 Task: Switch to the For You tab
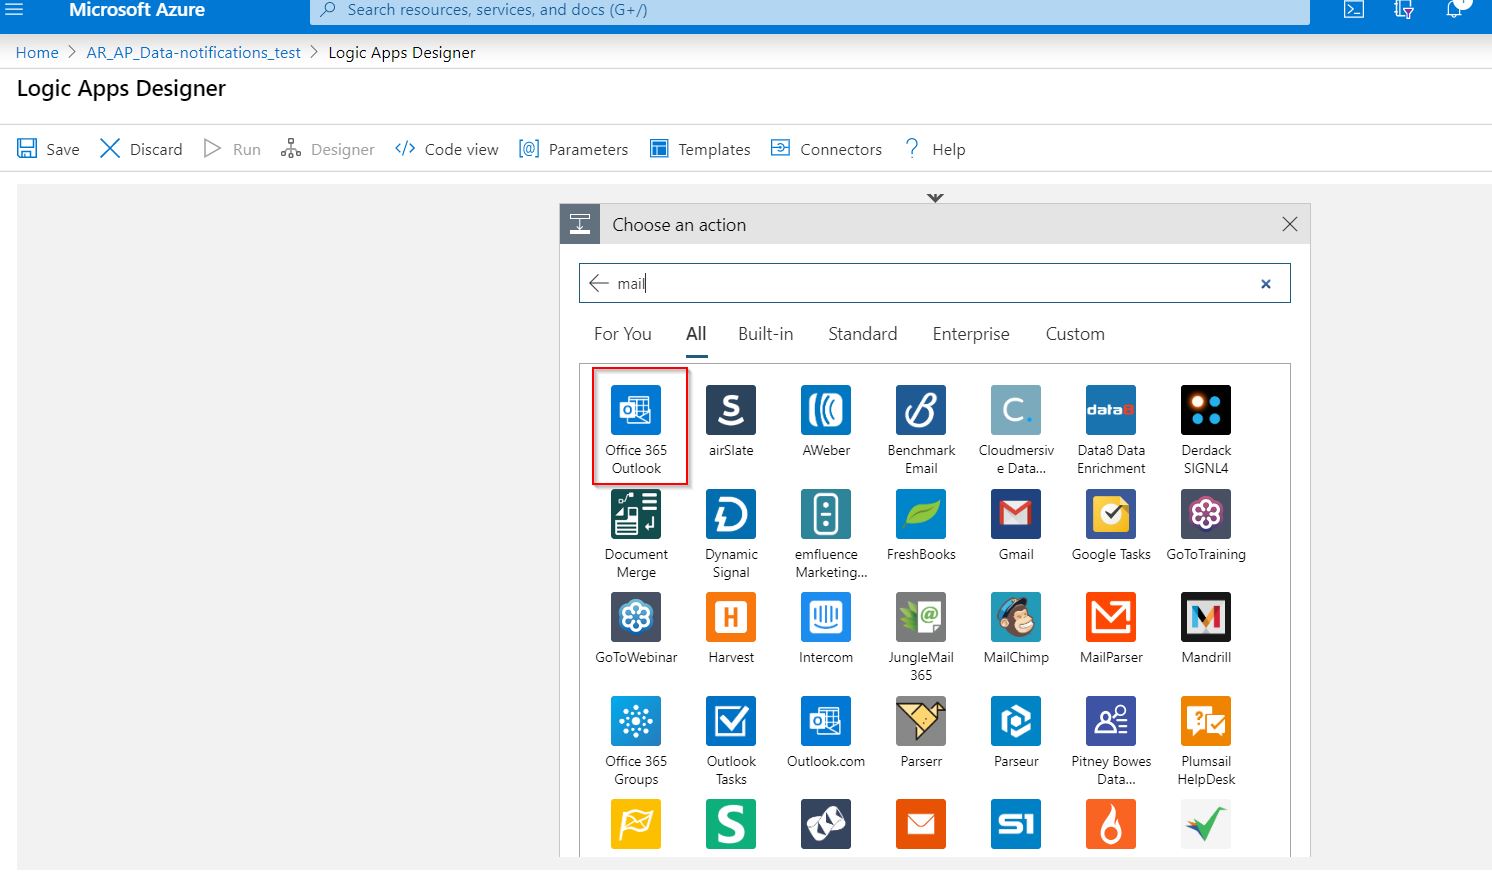coord(622,334)
